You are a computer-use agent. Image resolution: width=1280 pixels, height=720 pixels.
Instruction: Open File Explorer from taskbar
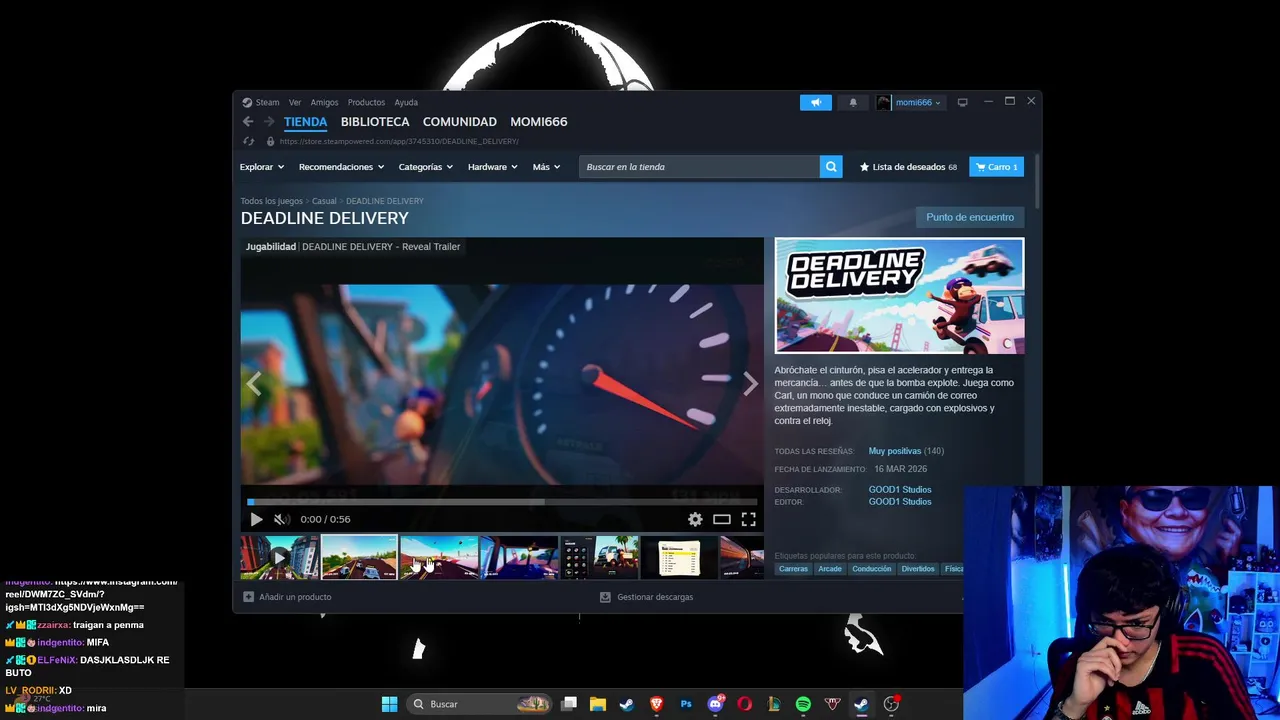click(598, 704)
